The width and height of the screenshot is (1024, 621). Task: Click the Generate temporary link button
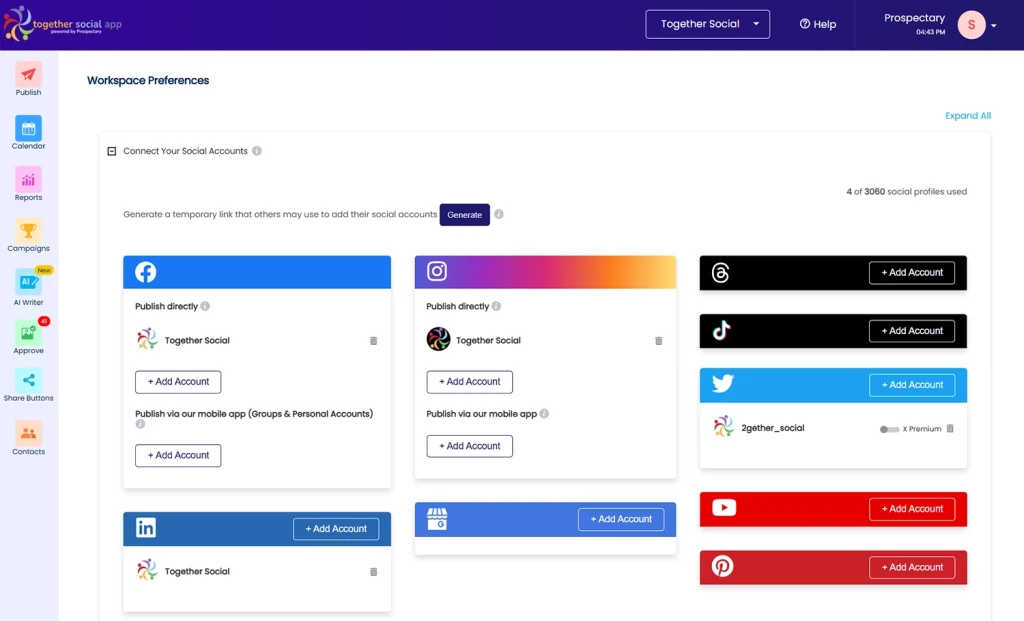click(x=464, y=215)
